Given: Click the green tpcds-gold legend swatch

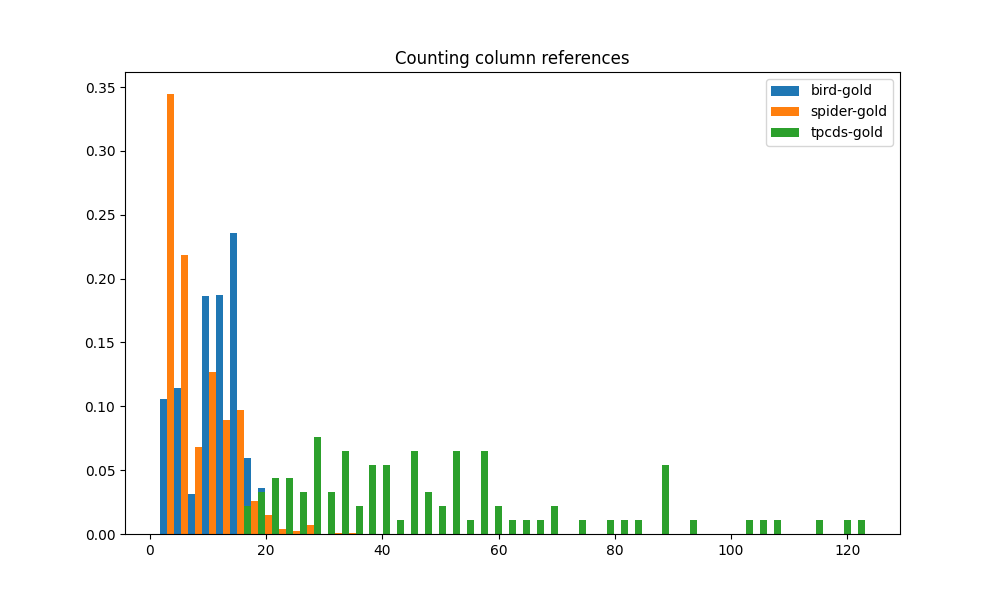Looking at the screenshot, I should click(784, 133).
